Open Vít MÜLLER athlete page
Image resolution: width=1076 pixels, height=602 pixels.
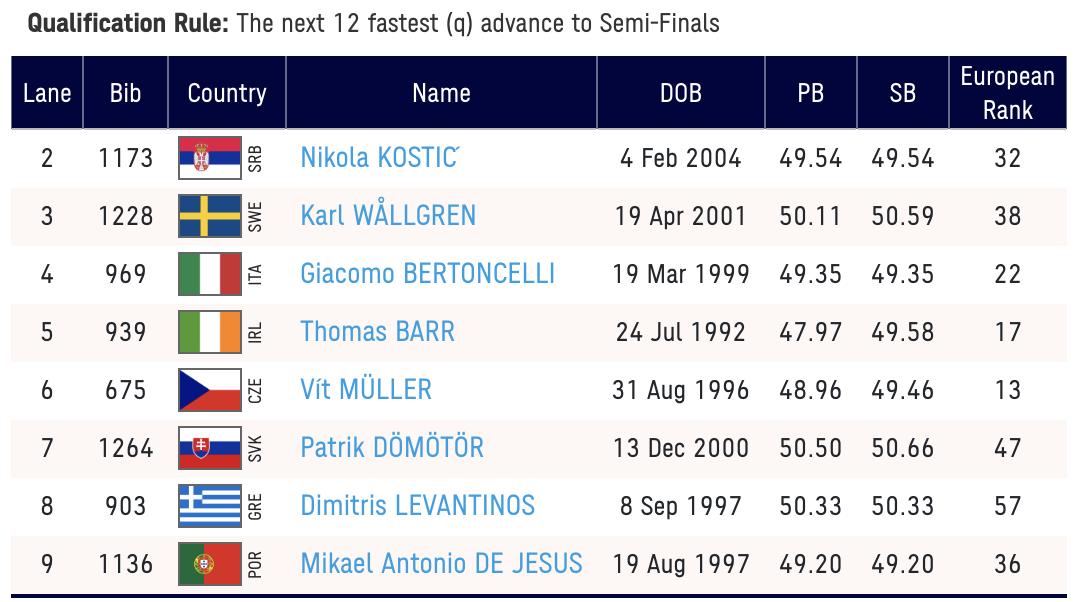pos(366,390)
